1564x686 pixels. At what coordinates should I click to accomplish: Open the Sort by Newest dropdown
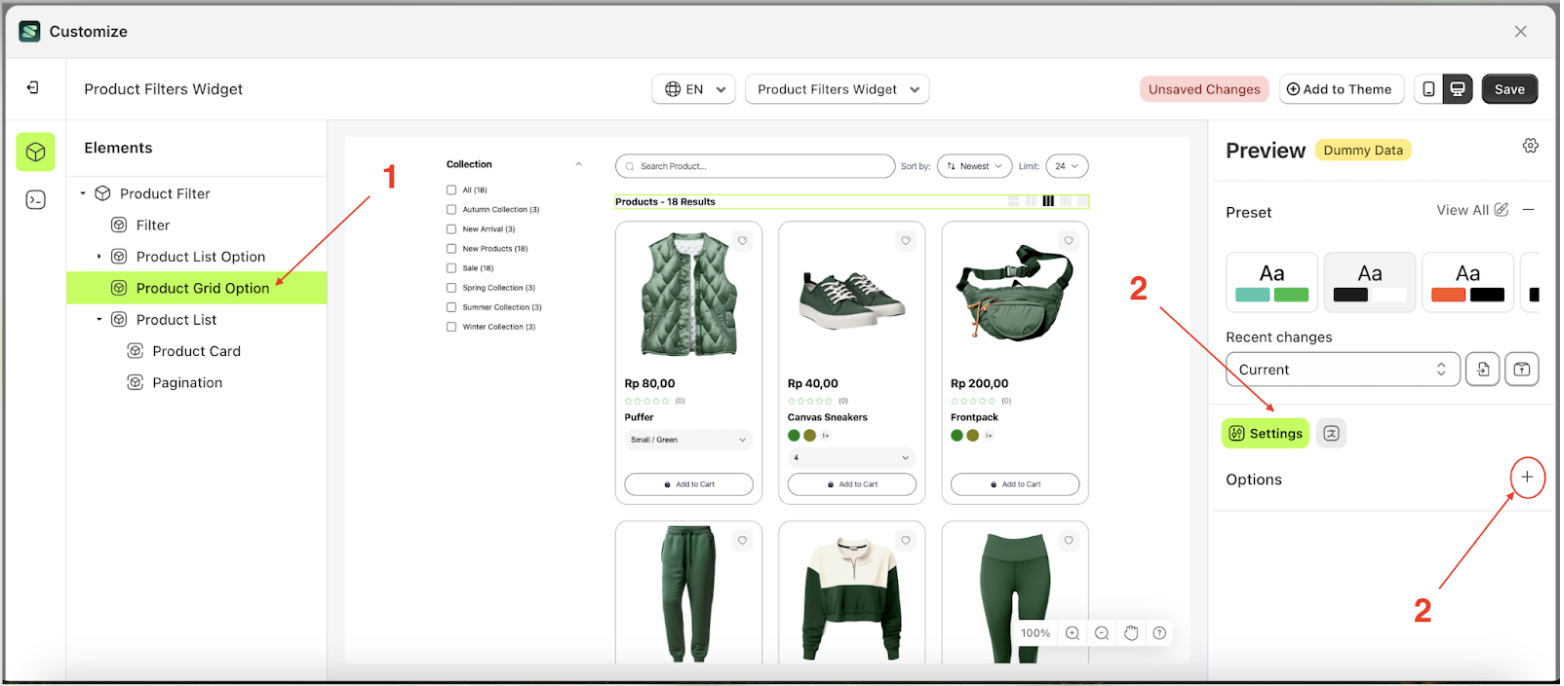[974, 166]
